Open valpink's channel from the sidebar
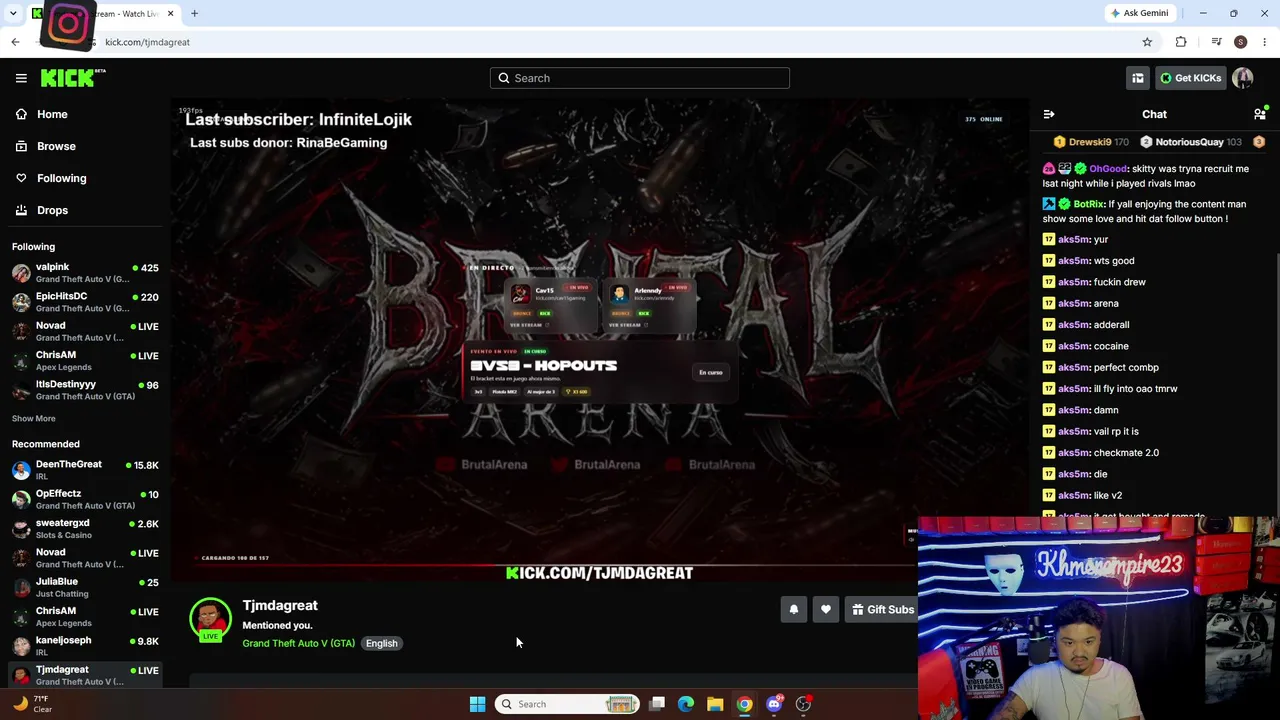 click(85, 273)
